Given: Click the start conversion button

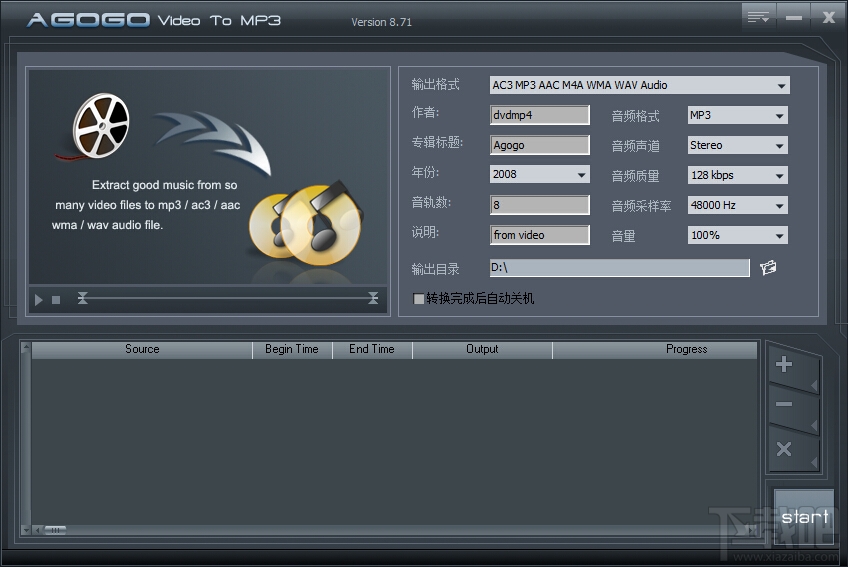Looking at the screenshot, I should (x=805, y=517).
